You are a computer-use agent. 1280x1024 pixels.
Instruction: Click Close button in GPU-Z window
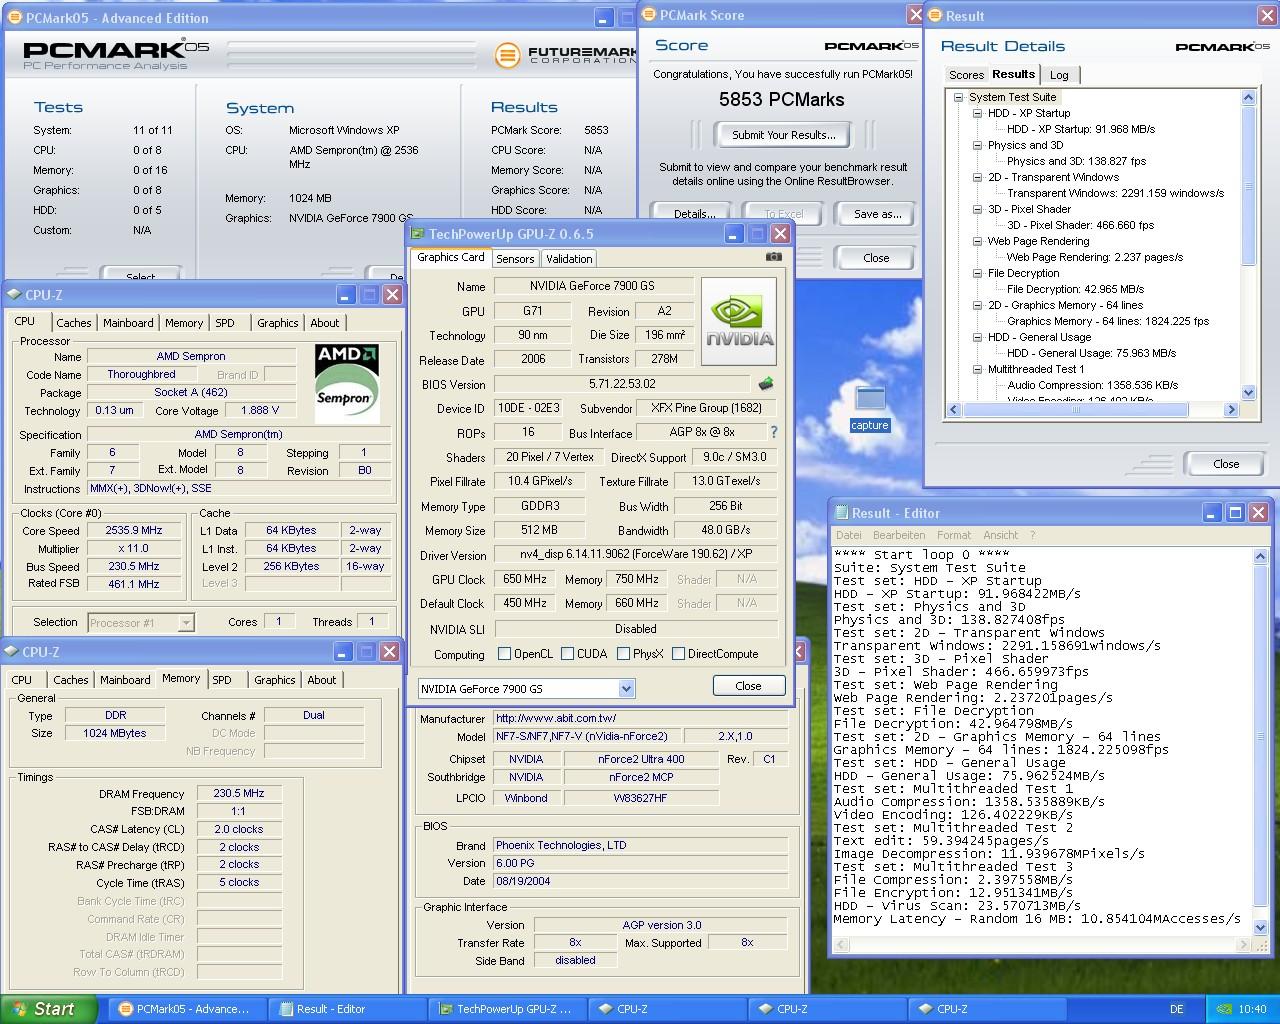click(748, 686)
